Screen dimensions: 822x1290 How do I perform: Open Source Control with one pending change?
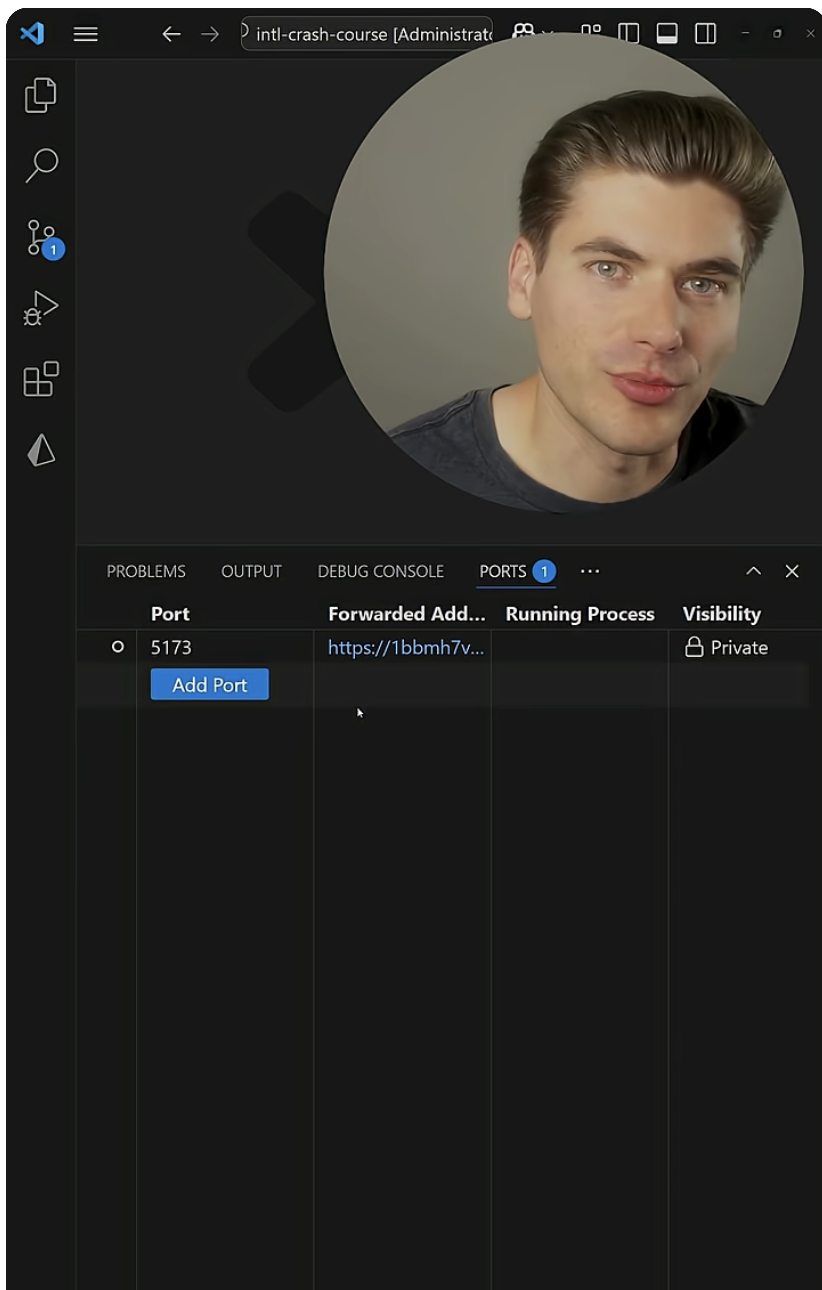[x=43, y=239]
